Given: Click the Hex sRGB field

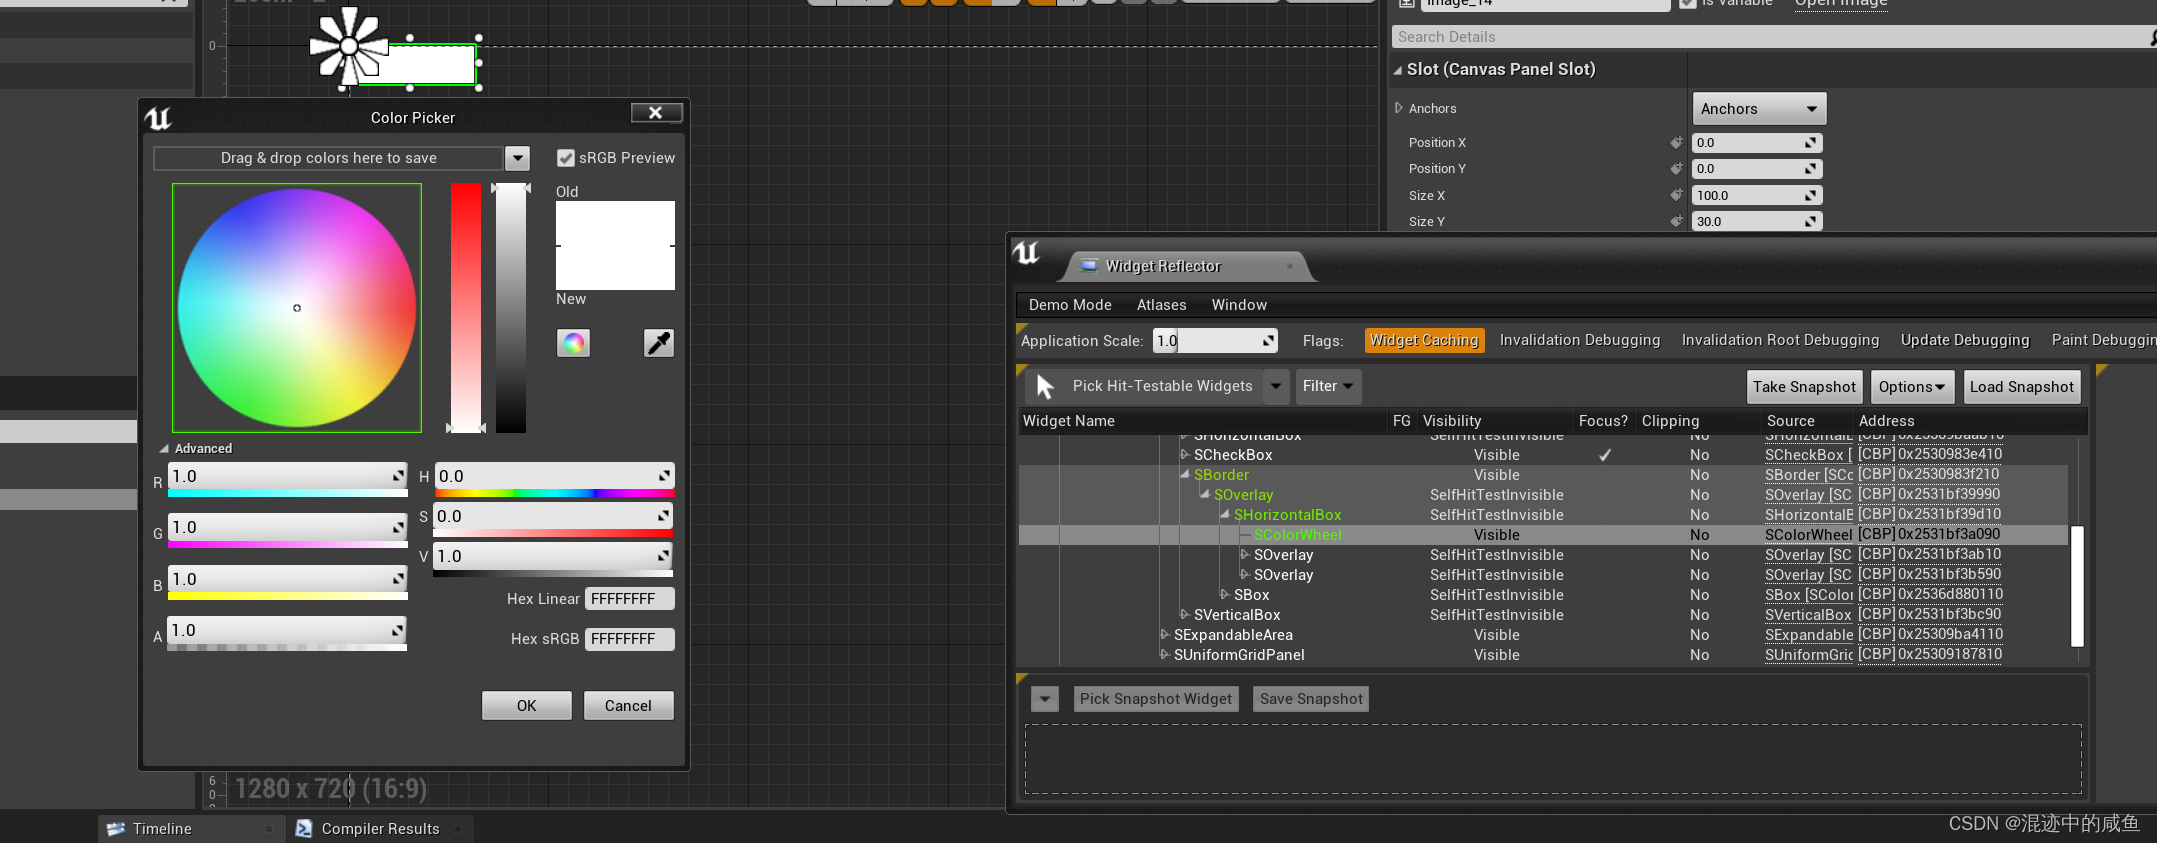Looking at the screenshot, I should [x=629, y=639].
